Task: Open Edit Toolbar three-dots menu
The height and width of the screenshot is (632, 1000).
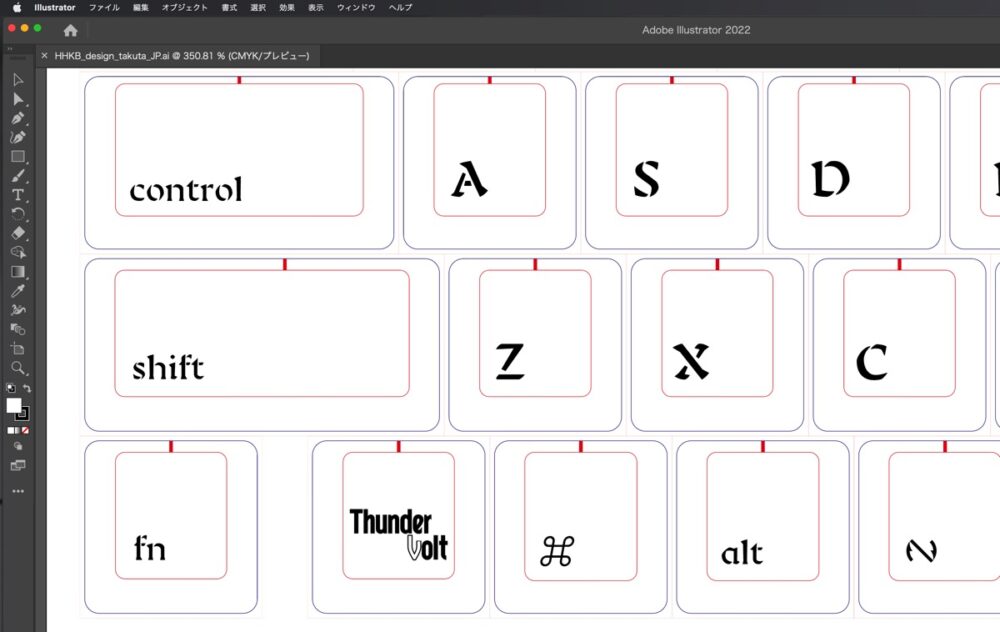Action: 18,491
